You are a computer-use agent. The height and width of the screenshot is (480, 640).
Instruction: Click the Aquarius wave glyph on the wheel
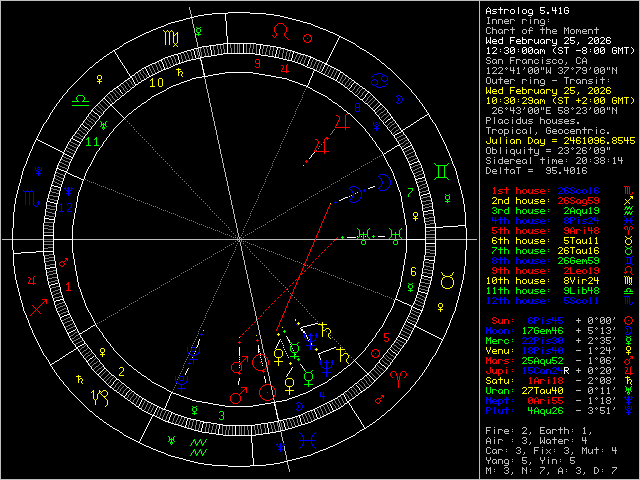click(x=199, y=441)
